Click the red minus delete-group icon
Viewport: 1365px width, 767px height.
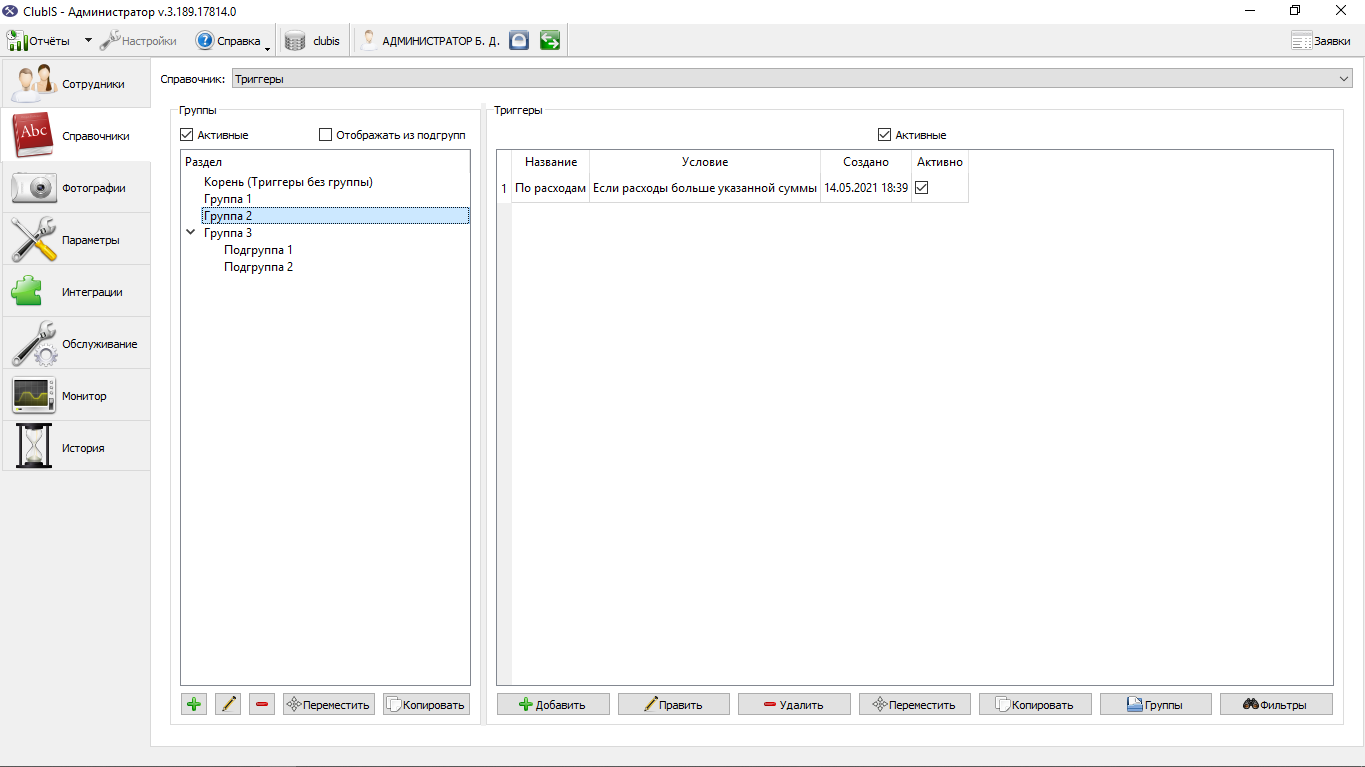tap(262, 704)
